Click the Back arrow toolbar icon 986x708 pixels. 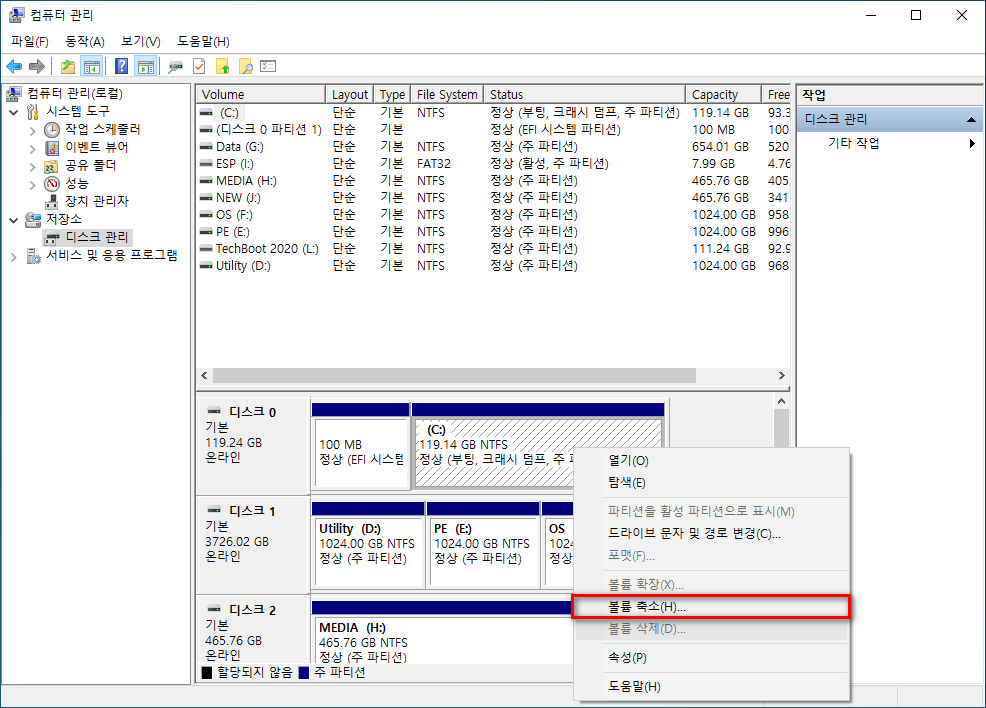click(x=14, y=66)
